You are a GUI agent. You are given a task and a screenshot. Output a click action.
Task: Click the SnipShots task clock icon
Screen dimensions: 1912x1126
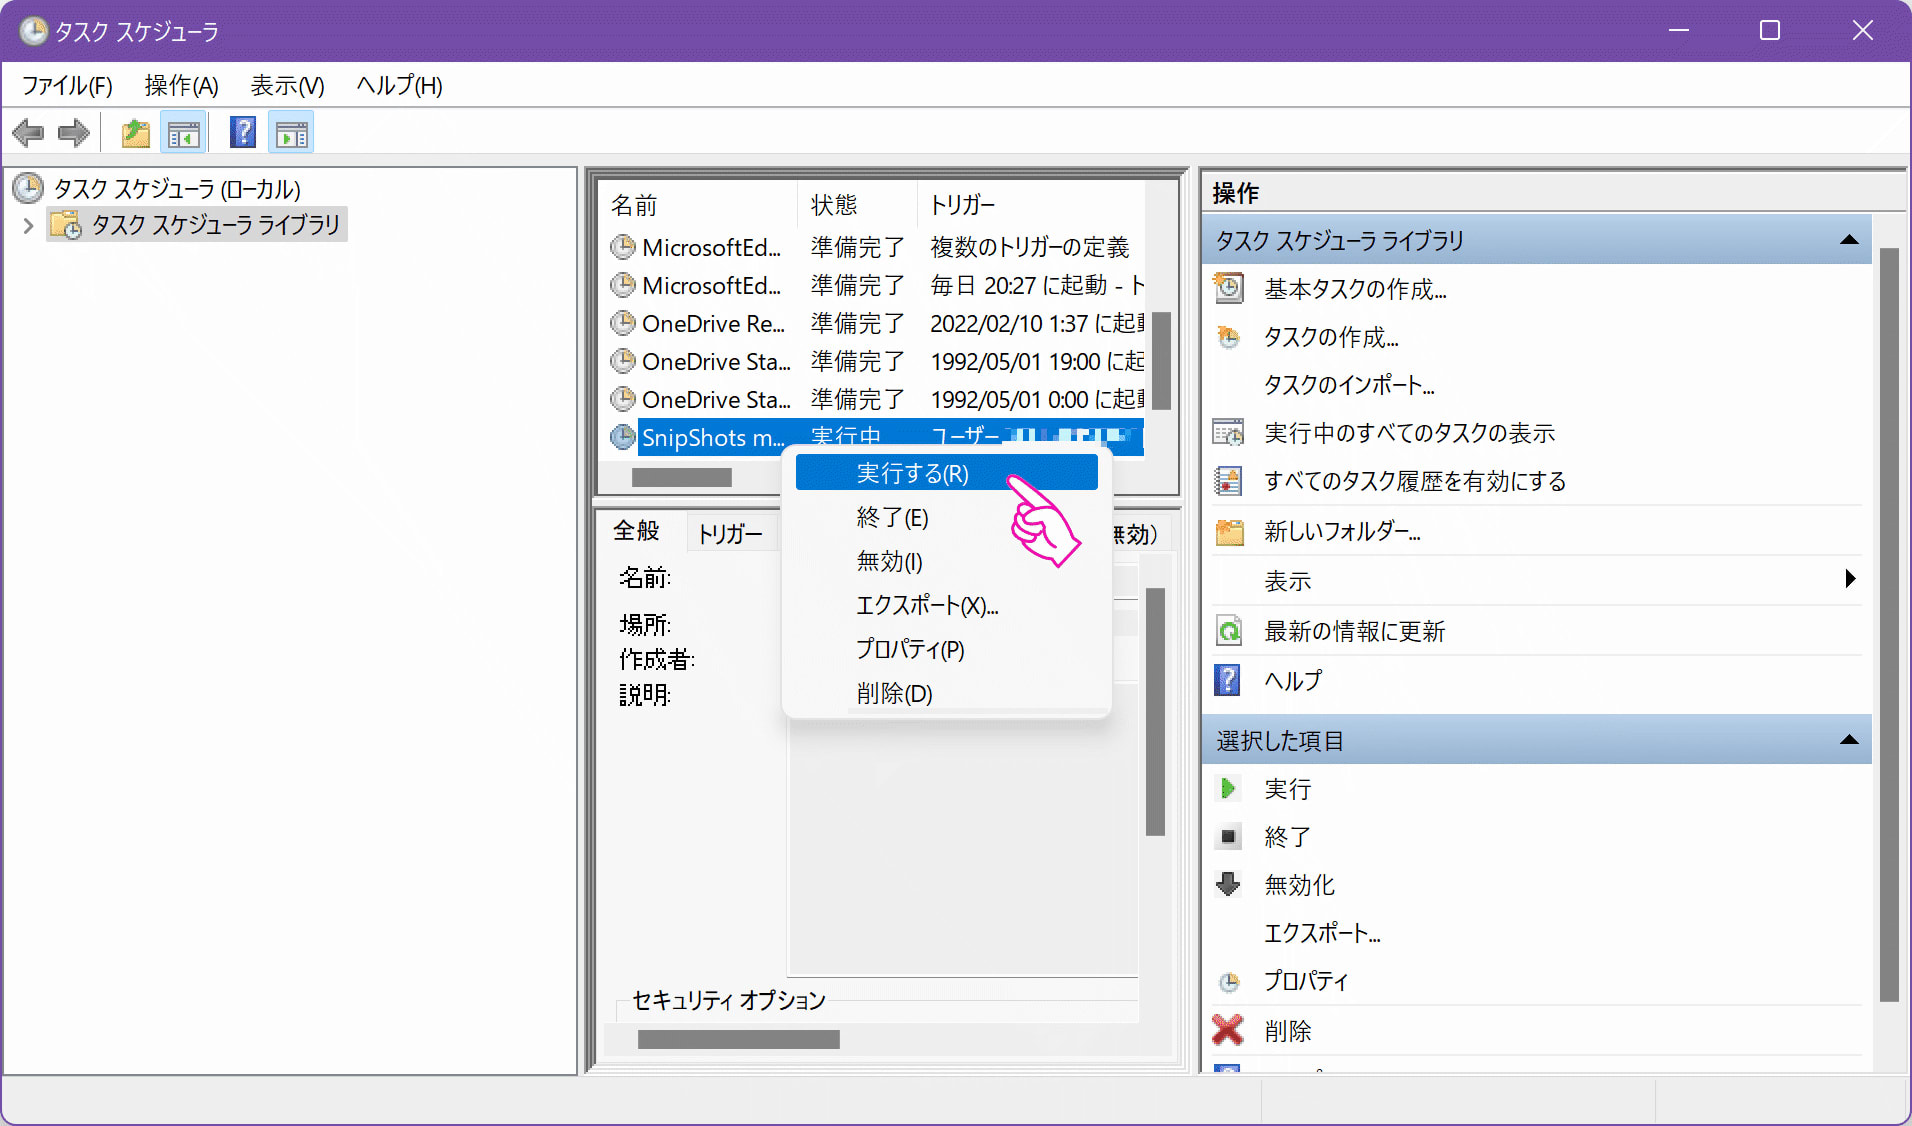623,437
